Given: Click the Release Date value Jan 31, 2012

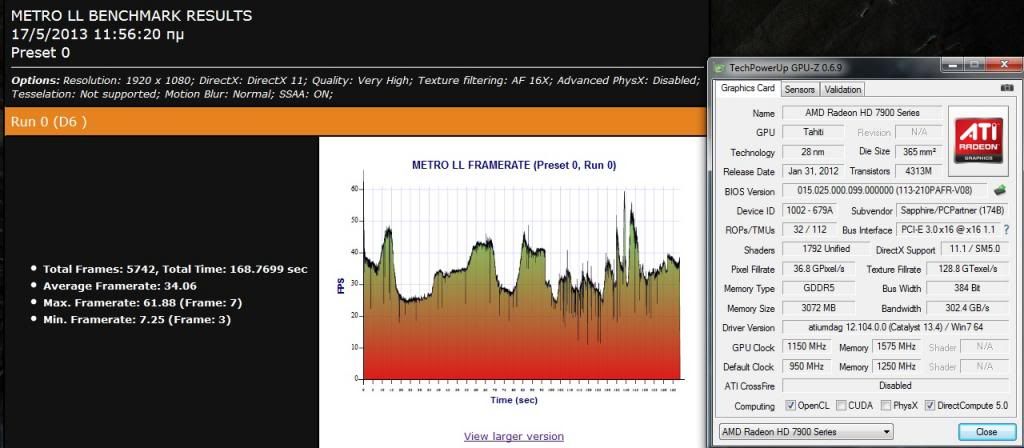Looking at the screenshot, I should coord(812,171).
